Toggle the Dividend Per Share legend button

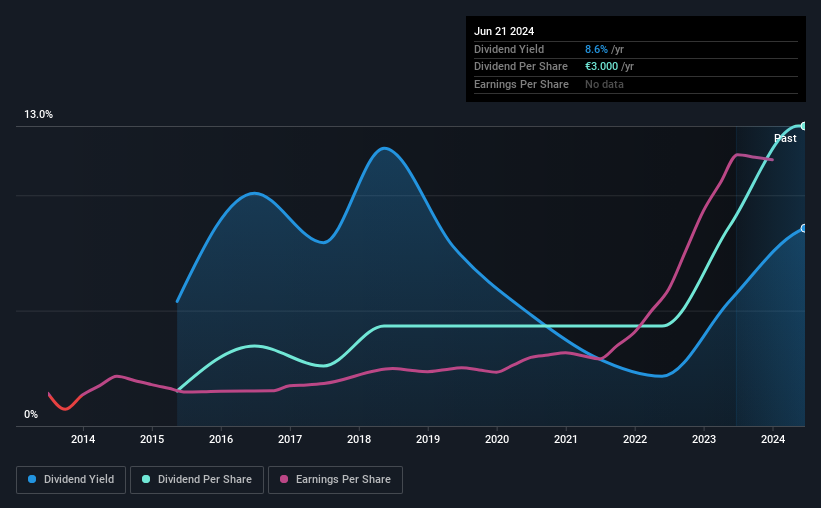pos(197,480)
